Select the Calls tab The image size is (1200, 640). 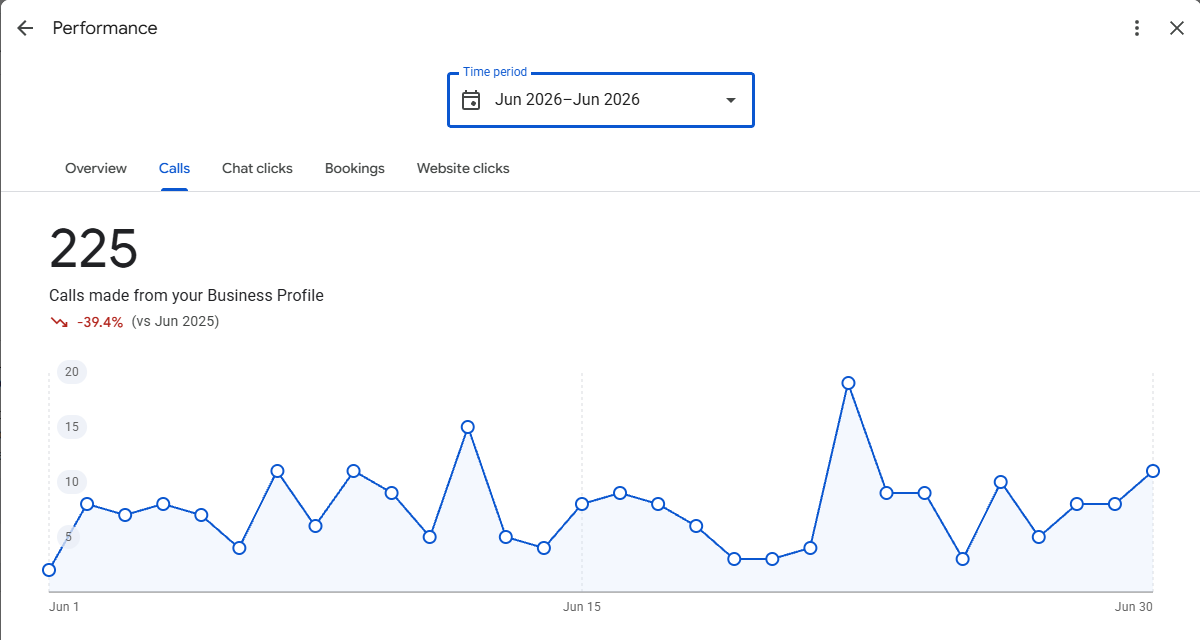tap(174, 168)
